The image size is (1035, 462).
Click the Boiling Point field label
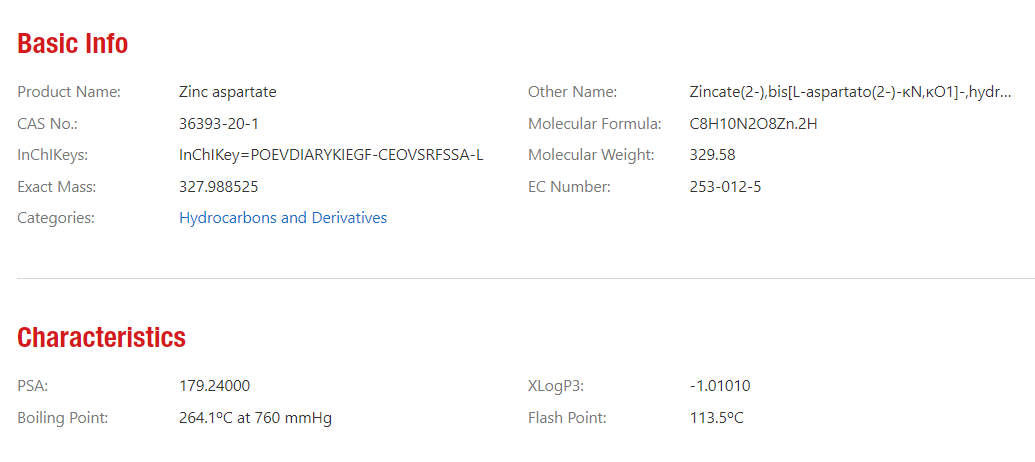click(62, 418)
